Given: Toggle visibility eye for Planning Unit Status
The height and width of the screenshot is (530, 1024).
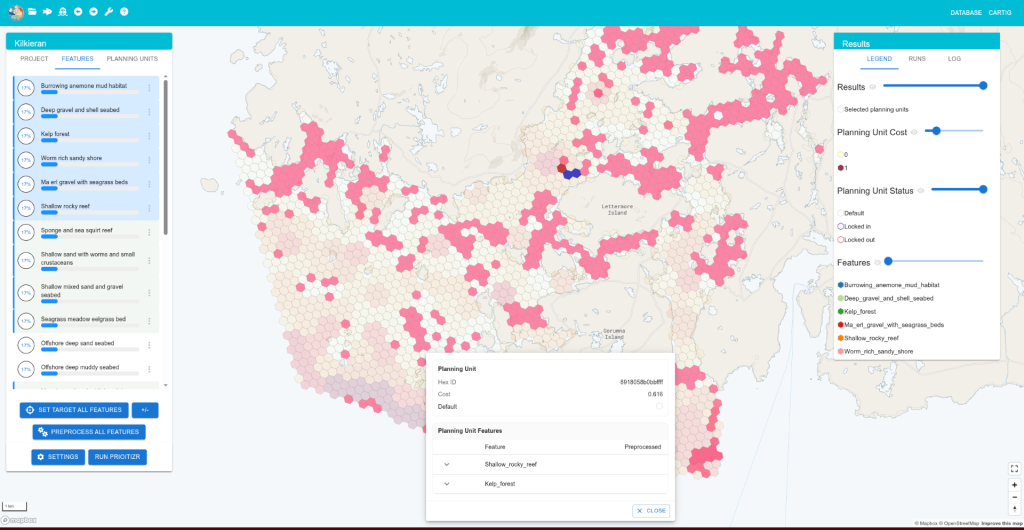Looking at the screenshot, I should click(922, 190).
